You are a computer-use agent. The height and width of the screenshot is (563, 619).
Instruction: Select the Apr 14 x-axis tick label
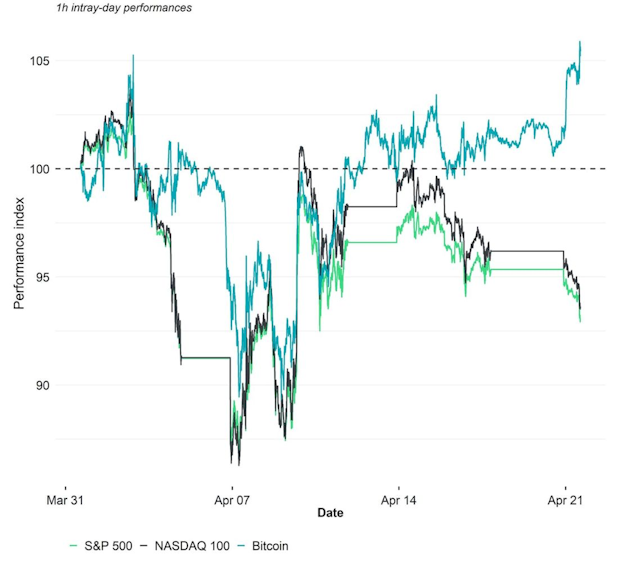tap(398, 495)
